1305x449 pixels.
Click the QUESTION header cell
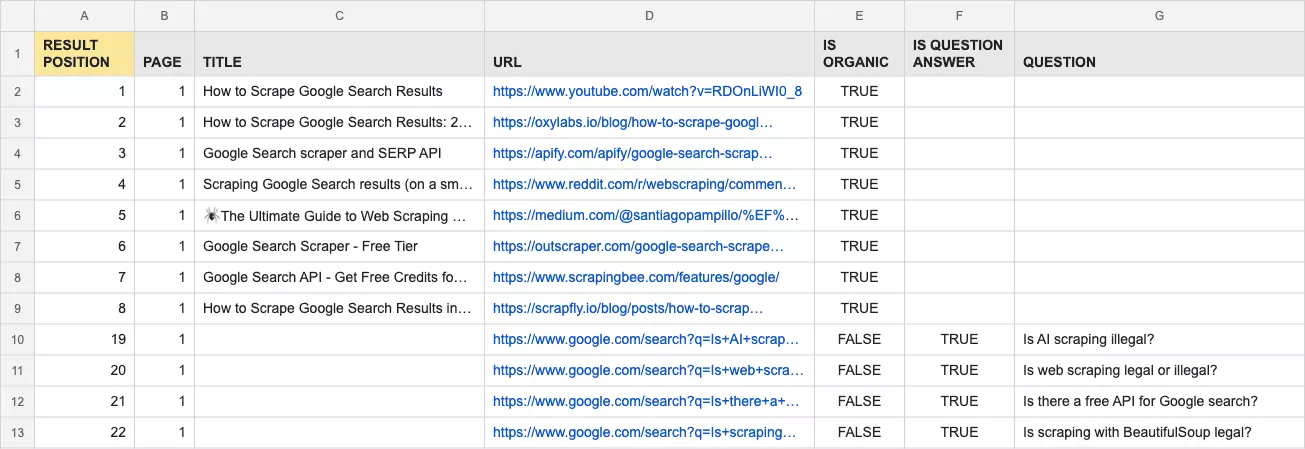(1159, 53)
